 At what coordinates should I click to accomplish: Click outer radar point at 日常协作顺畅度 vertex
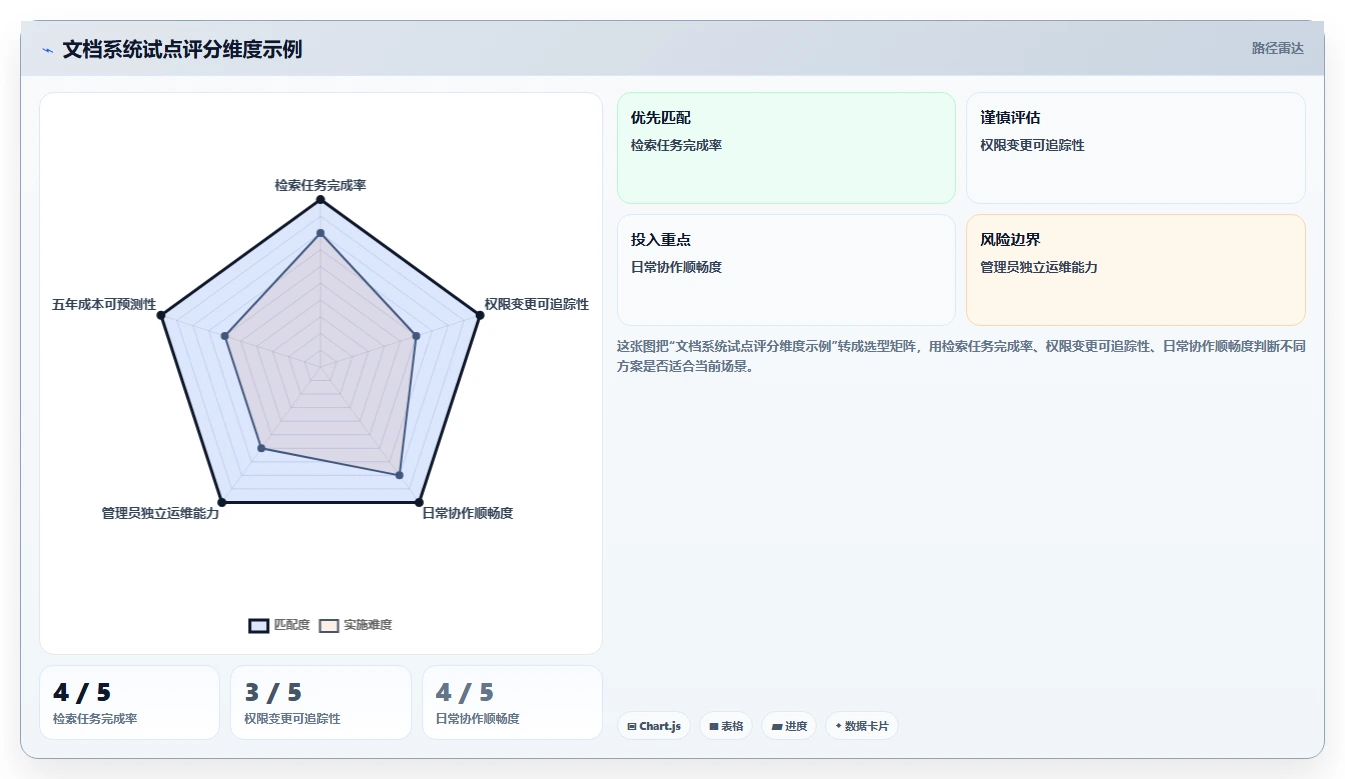pos(419,502)
